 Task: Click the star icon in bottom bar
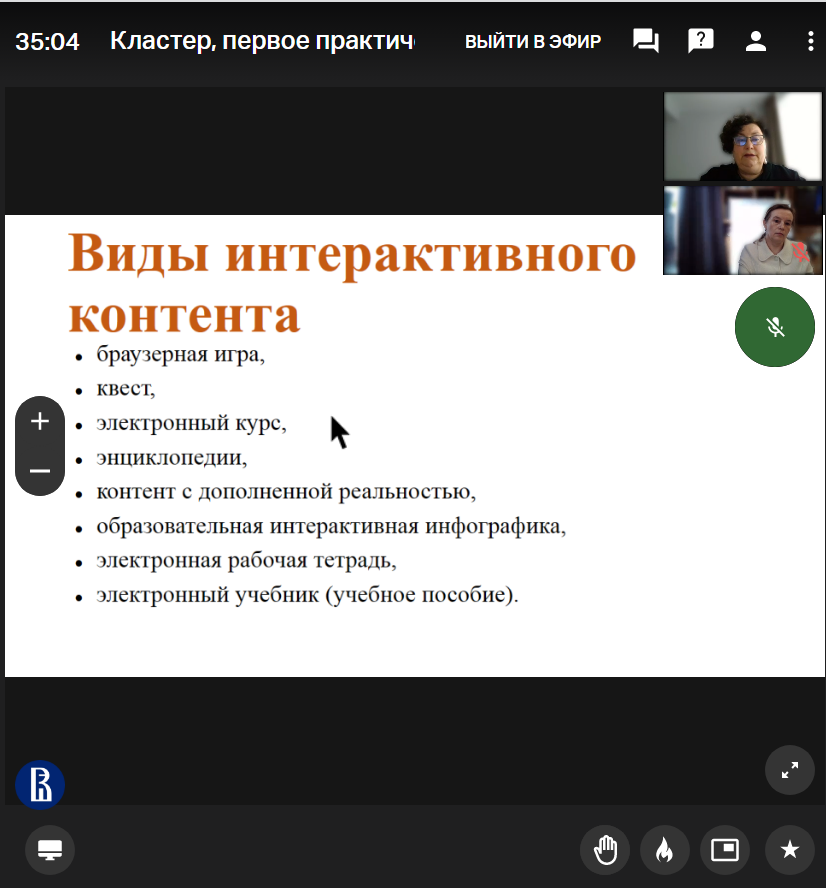pyautogui.click(x=789, y=850)
